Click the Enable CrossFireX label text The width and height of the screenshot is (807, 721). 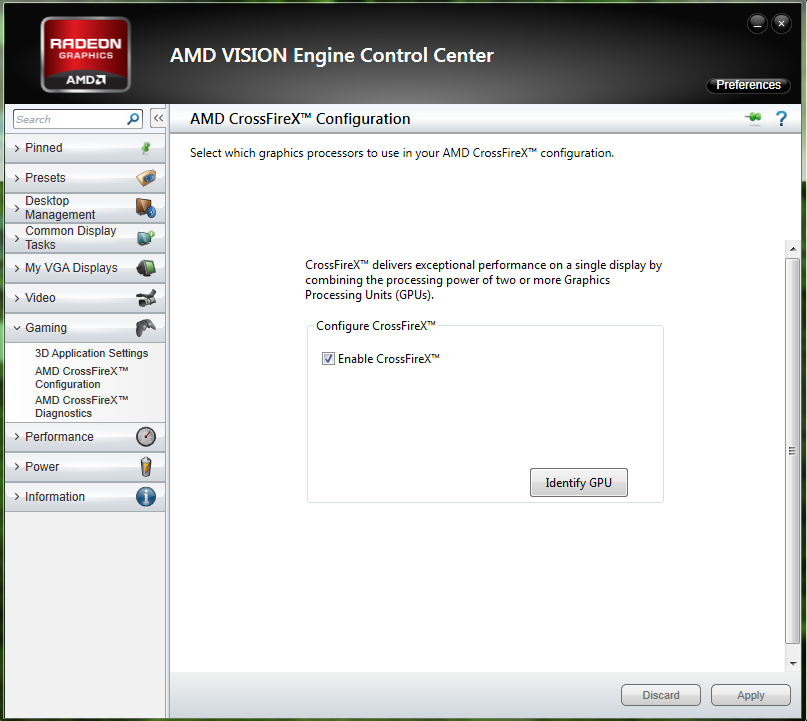(x=389, y=359)
